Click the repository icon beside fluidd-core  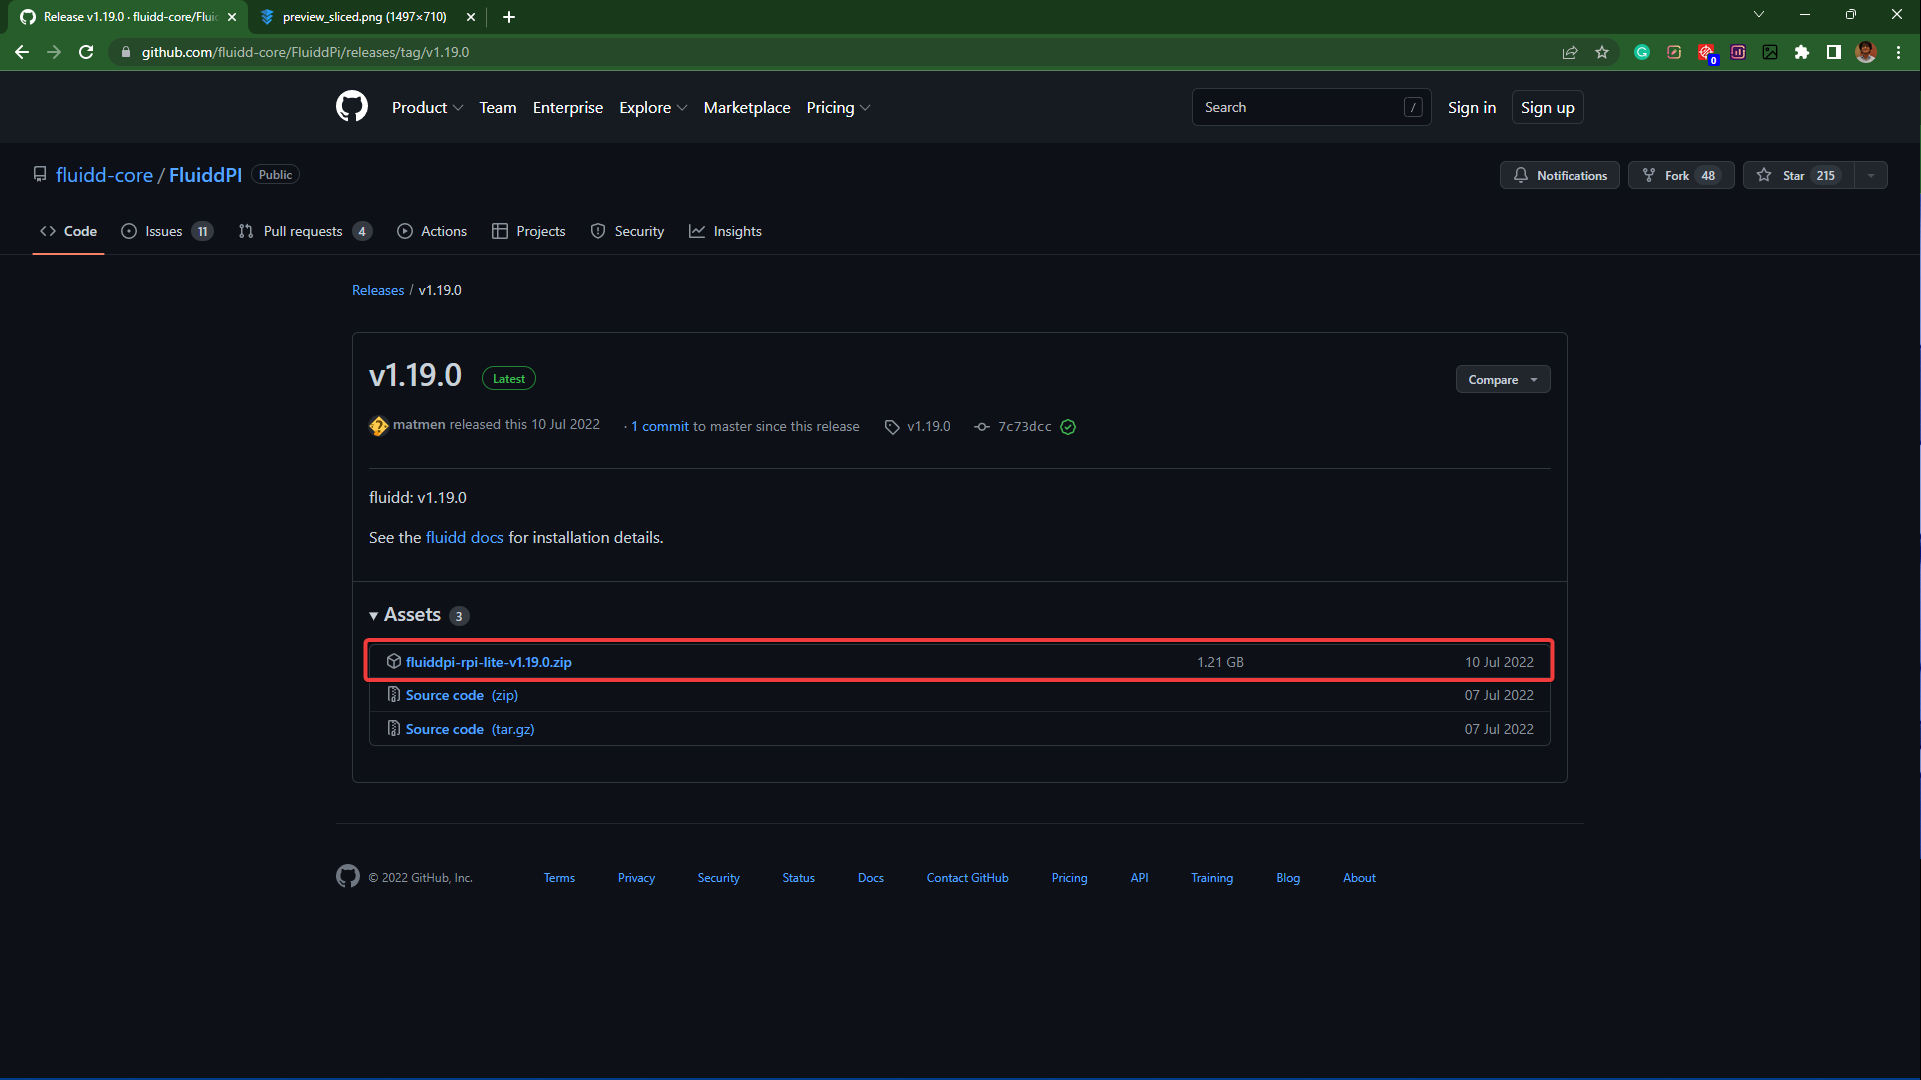(40, 175)
